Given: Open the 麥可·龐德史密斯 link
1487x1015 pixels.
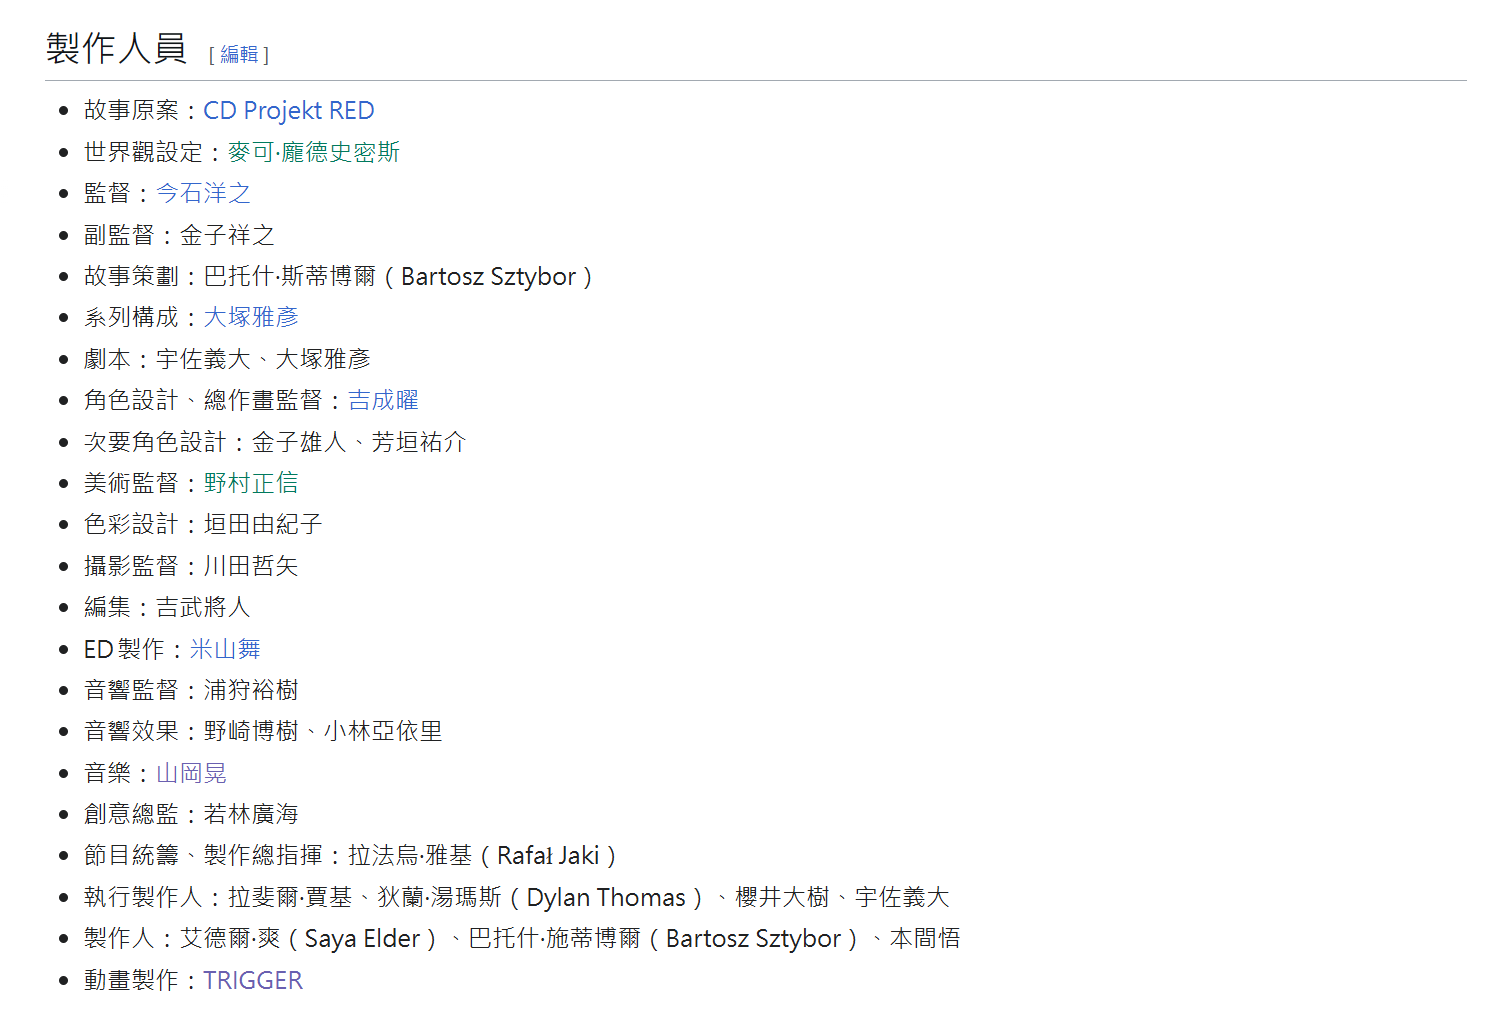Looking at the screenshot, I should coord(314,152).
